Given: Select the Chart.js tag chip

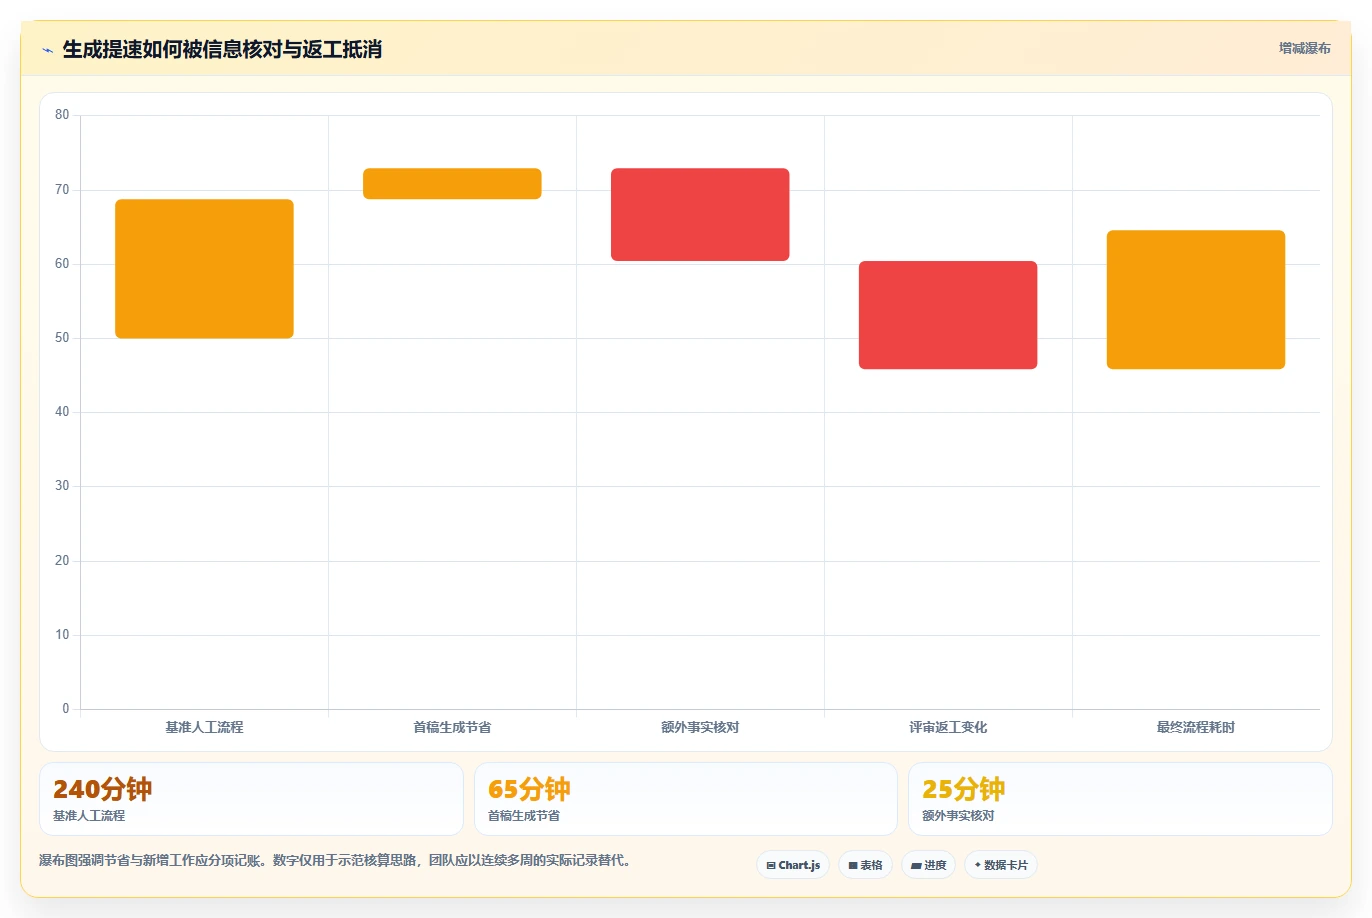Looking at the screenshot, I should [x=793, y=865].
